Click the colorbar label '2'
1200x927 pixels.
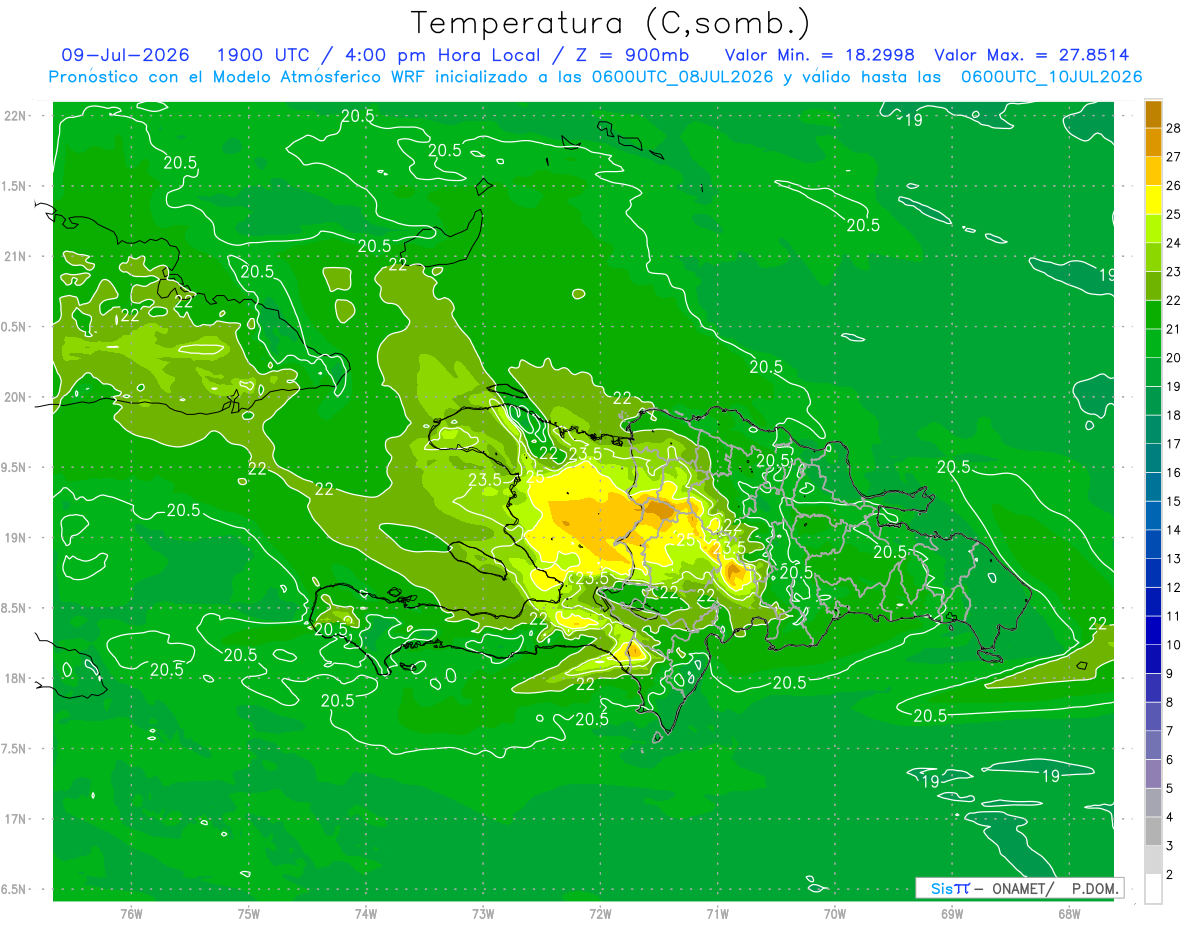[1171, 875]
